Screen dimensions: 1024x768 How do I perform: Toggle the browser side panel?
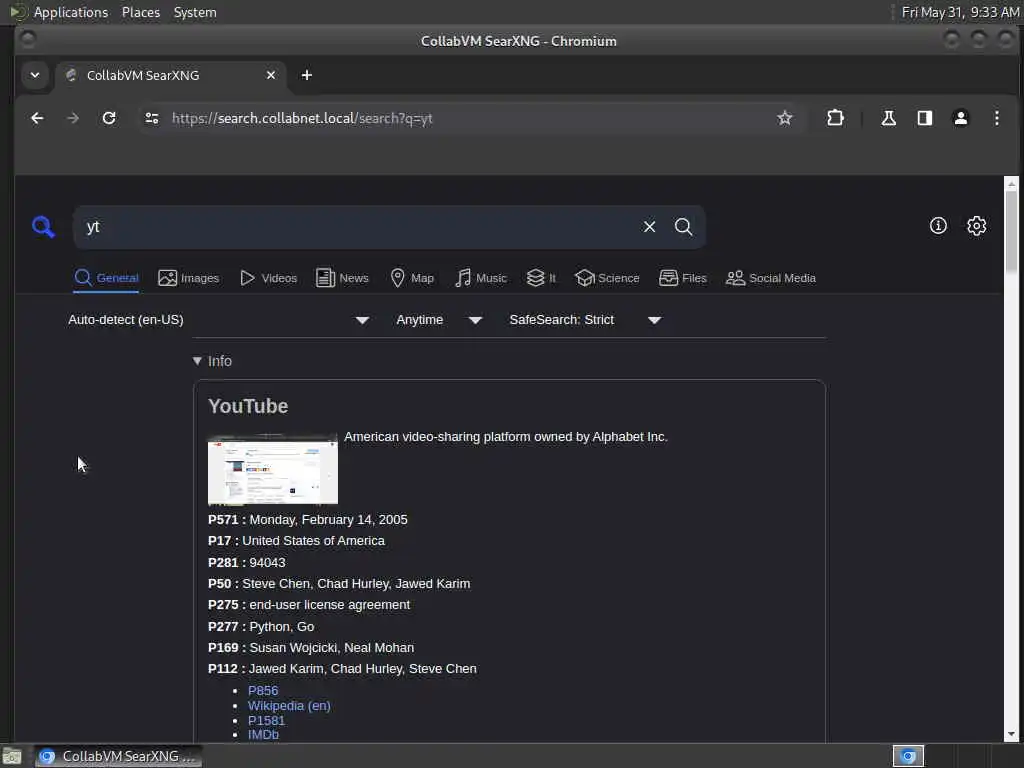pyautogui.click(x=925, y=118)
